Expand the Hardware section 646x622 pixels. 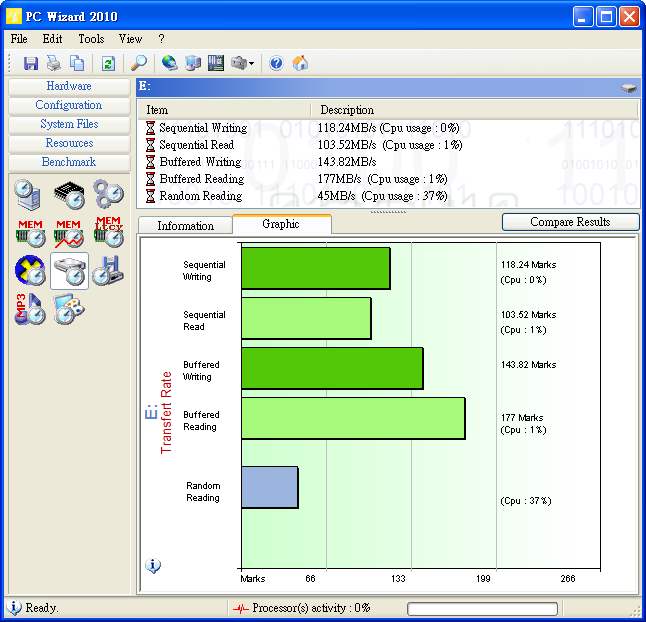pyautogui.click(x=69, y=86)
